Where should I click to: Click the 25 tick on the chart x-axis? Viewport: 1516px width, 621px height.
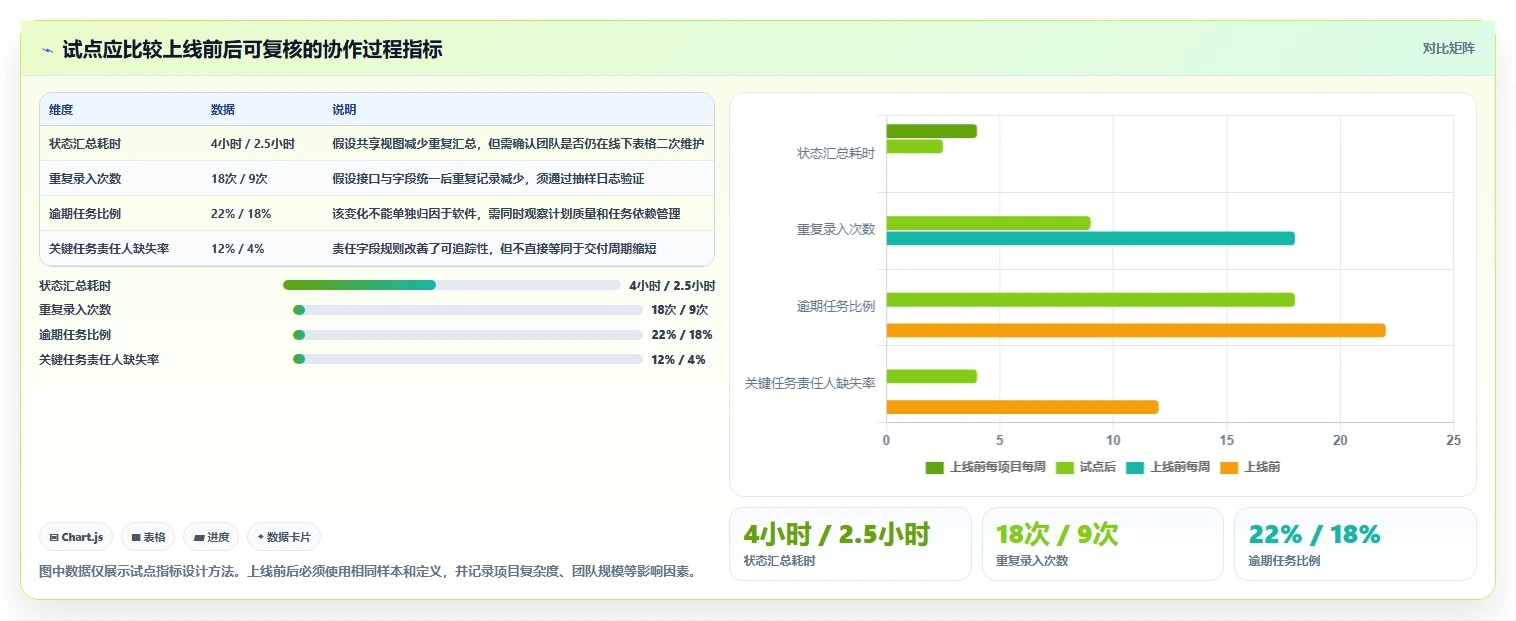point(1453,440)
